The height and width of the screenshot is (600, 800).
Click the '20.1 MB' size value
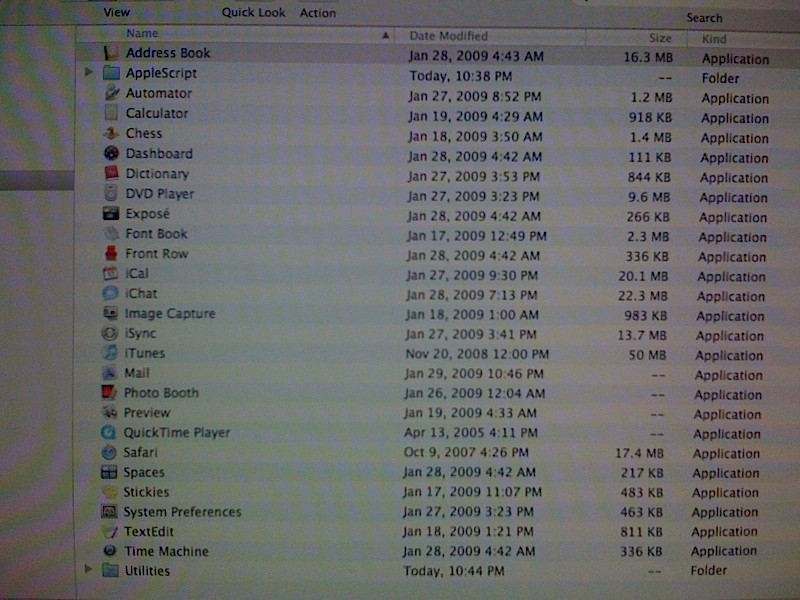tap(643, 277)
